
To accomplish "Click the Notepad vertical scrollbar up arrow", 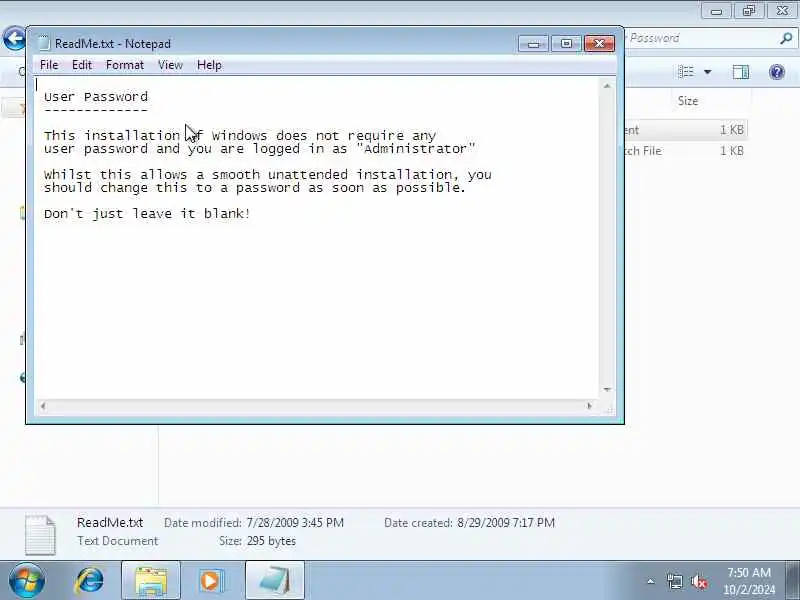I will 607,86.
